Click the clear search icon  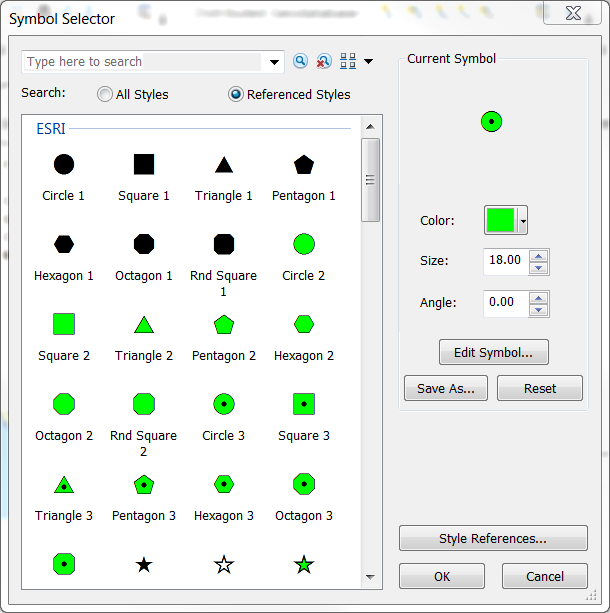click(324, 61)
